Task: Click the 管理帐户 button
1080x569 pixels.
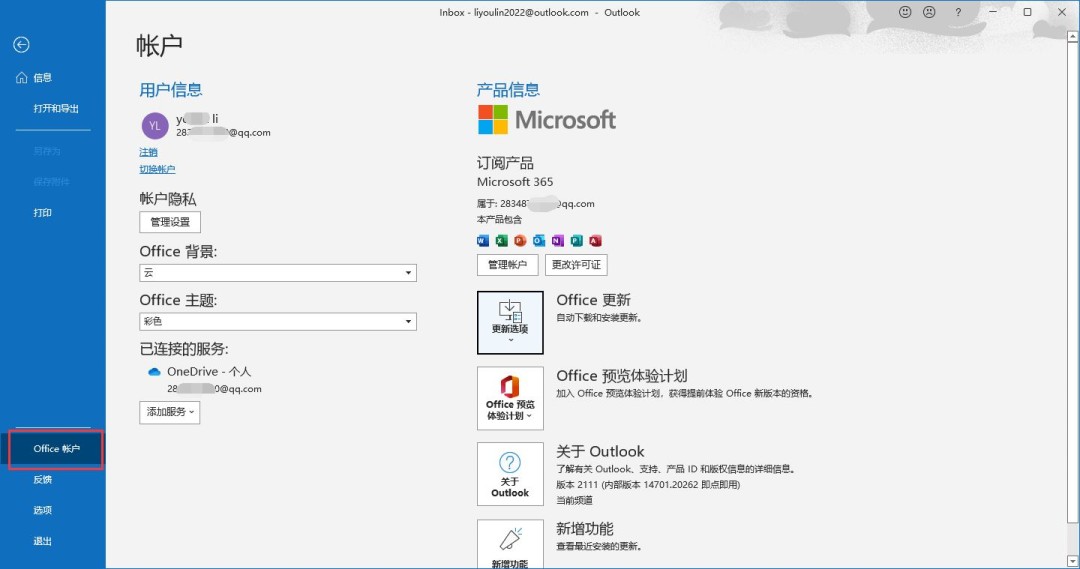Action: tap(508, 265)
